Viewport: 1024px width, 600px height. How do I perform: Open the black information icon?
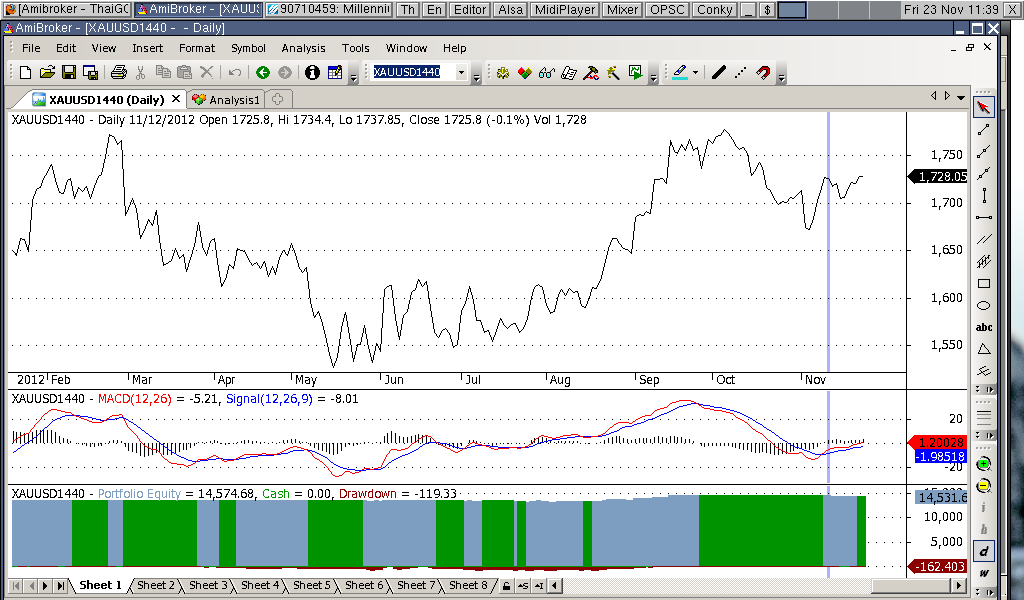coord(312,72)
